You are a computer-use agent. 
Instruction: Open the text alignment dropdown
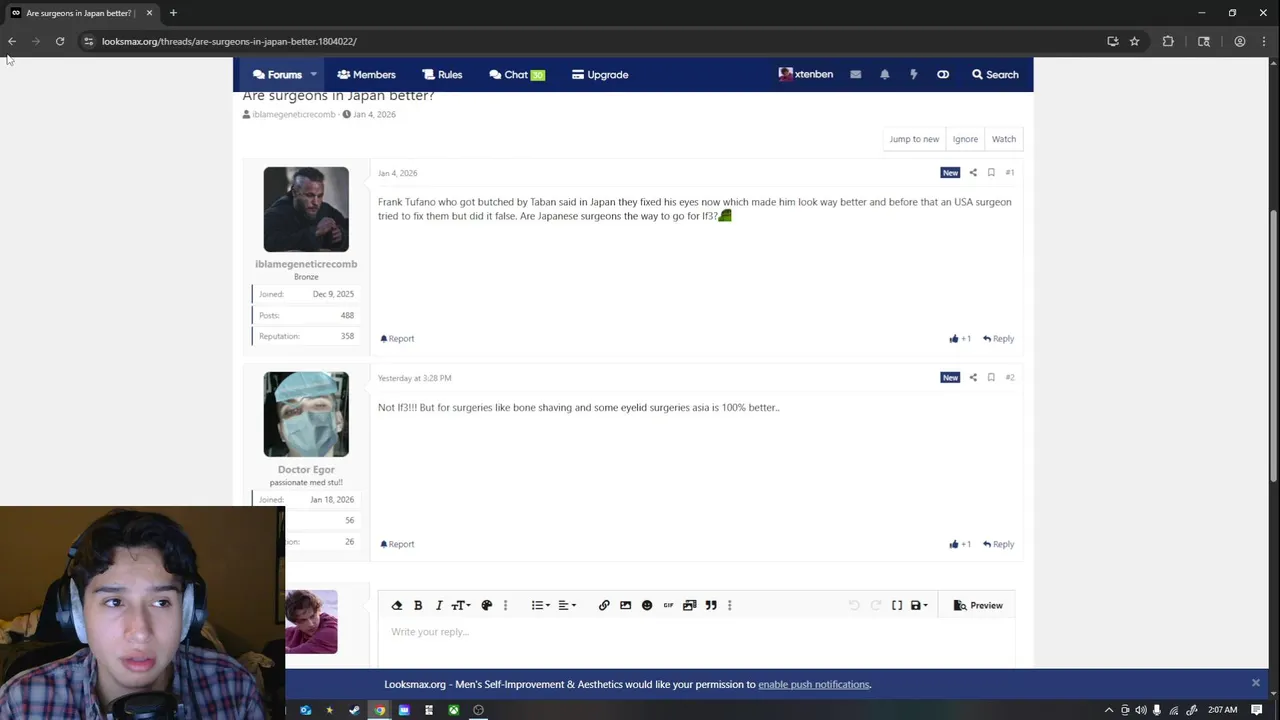point(567,605)
